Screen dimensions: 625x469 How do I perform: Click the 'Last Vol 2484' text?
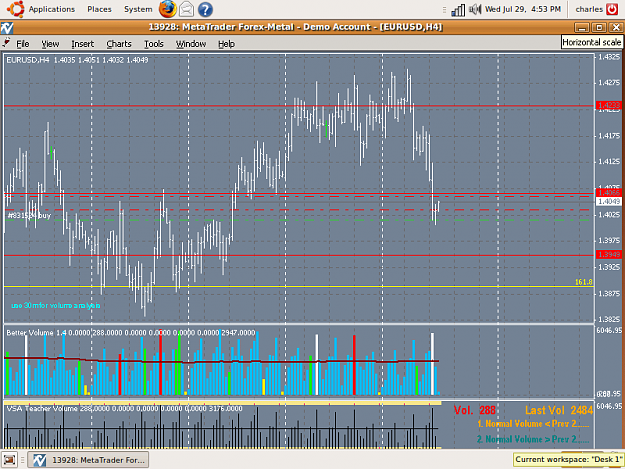[x=559, y=410]
